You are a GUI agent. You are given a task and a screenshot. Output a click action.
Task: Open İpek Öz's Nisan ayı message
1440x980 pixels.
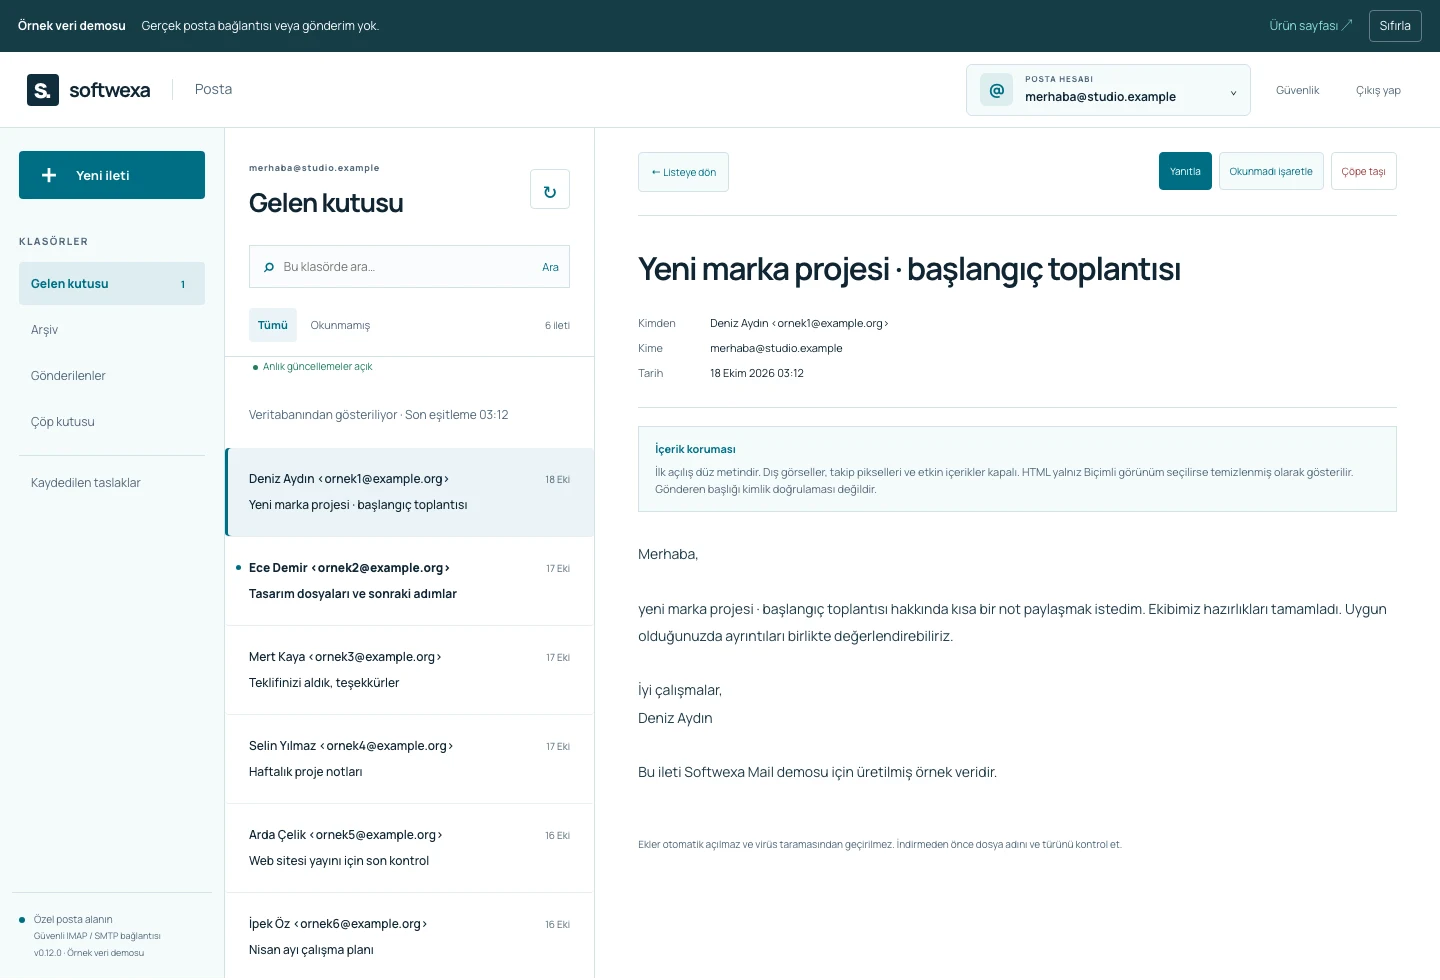[x=410, y=937]
